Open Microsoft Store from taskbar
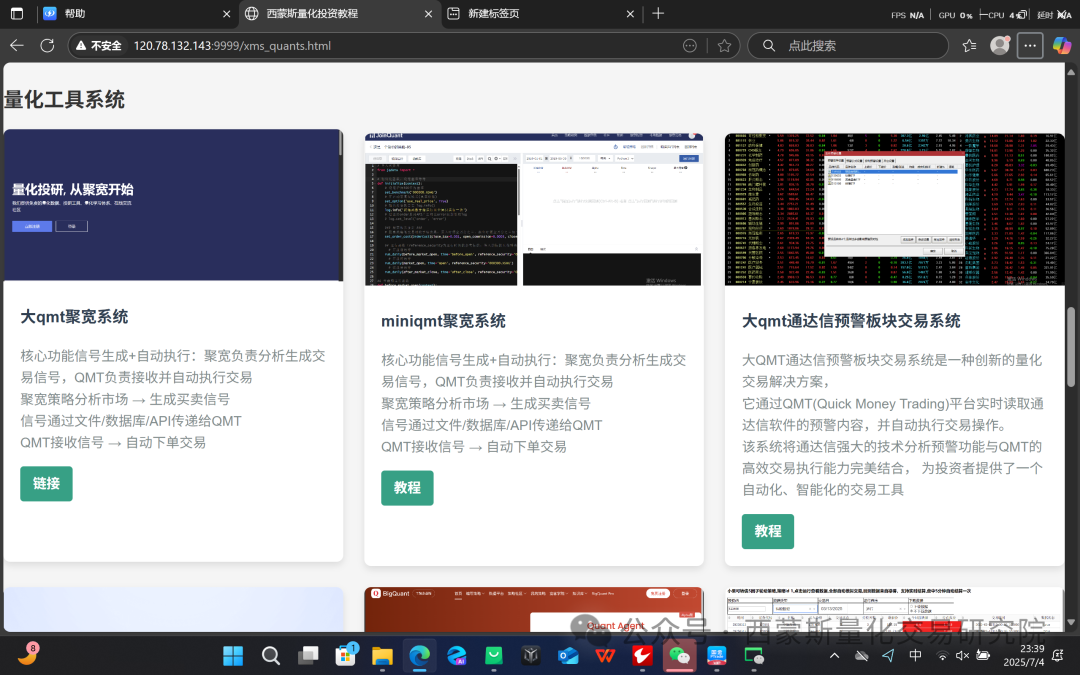The width and height of the screenshot is (1080, 675). pyautogui.click(x=345, y=656)
